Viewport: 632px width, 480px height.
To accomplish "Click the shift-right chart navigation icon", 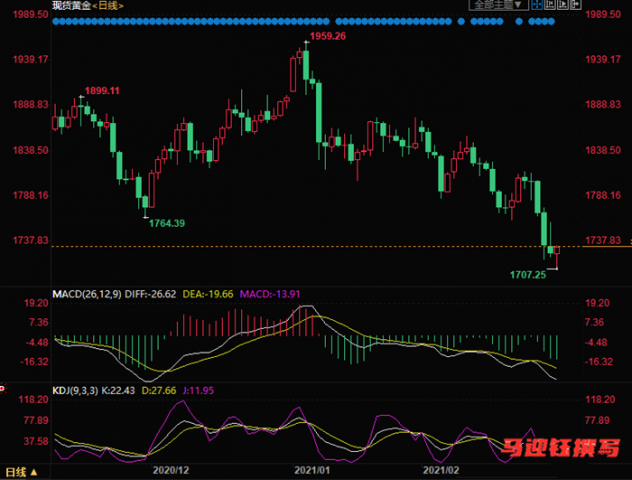I will pos(576,4).
